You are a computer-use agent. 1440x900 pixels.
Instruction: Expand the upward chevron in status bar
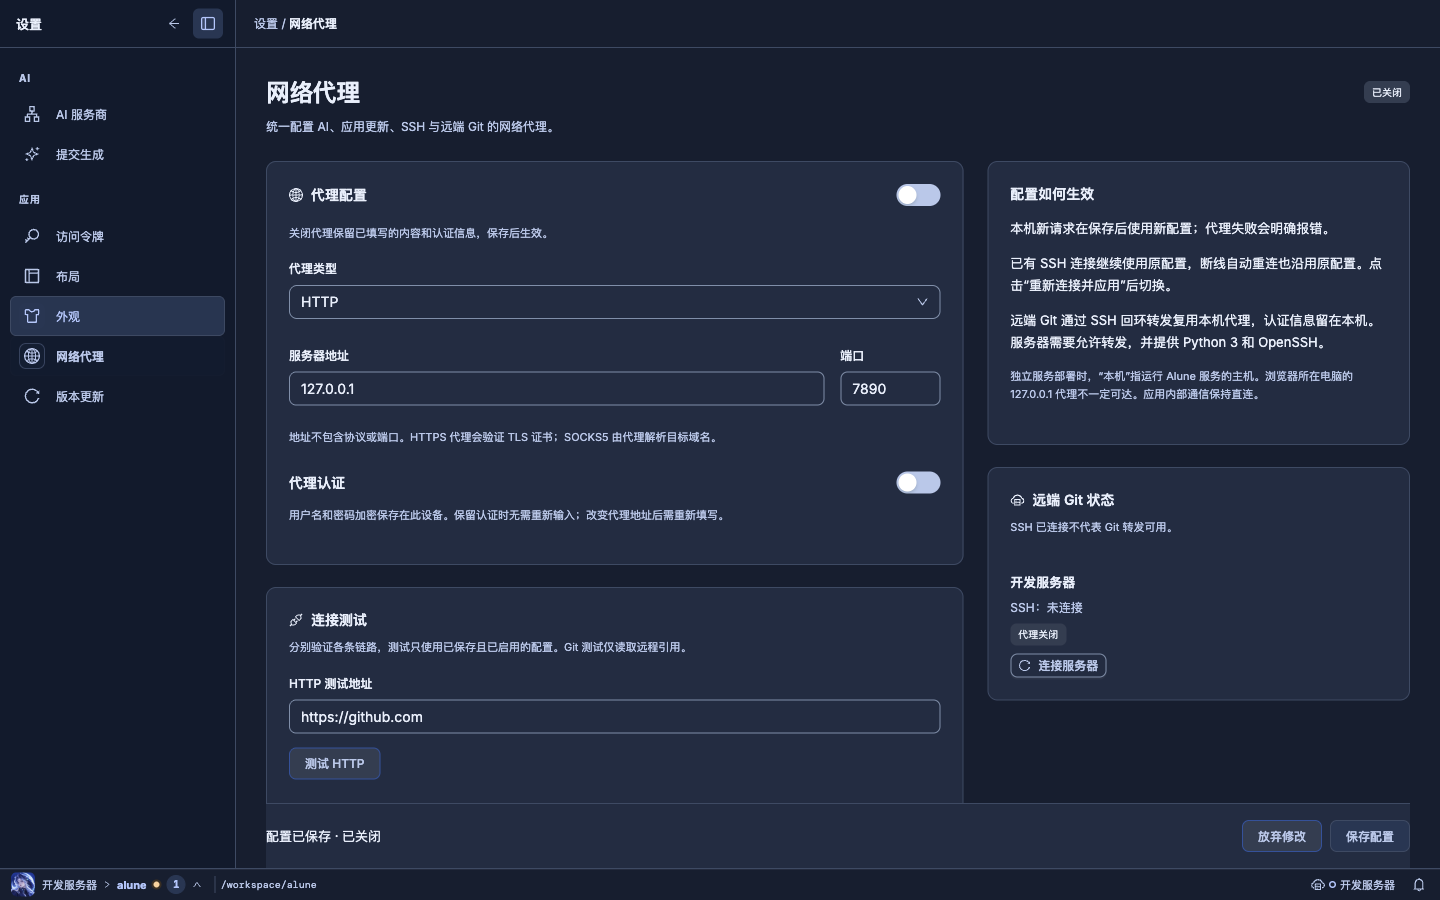pos(197,885)
